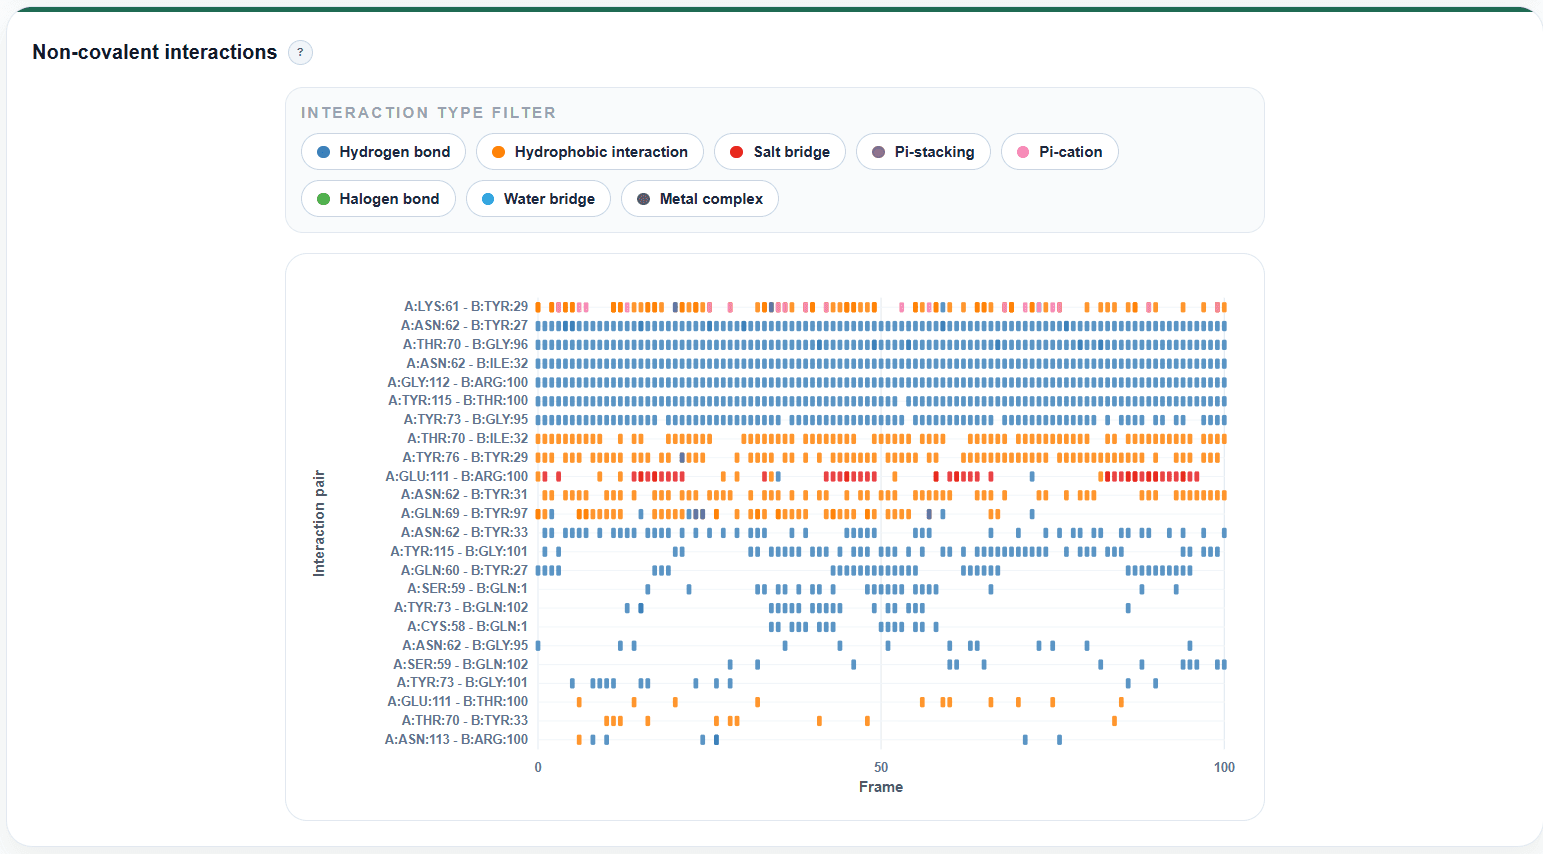Click the Frame axis title
The width and height of the screenshot is (1543, 854).
tap(881, 787)
